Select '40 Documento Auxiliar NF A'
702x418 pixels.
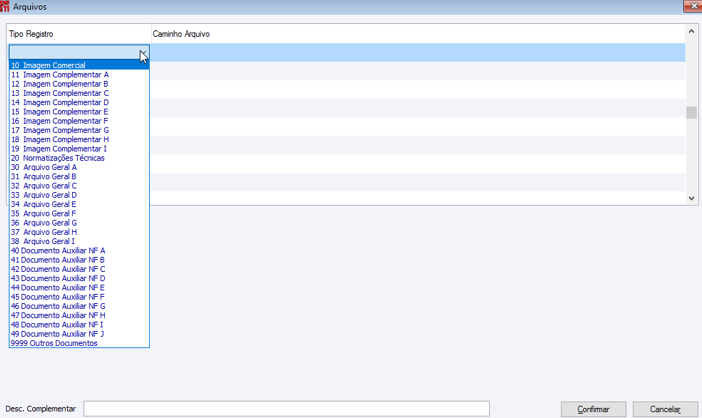click(x=79, y=251)
